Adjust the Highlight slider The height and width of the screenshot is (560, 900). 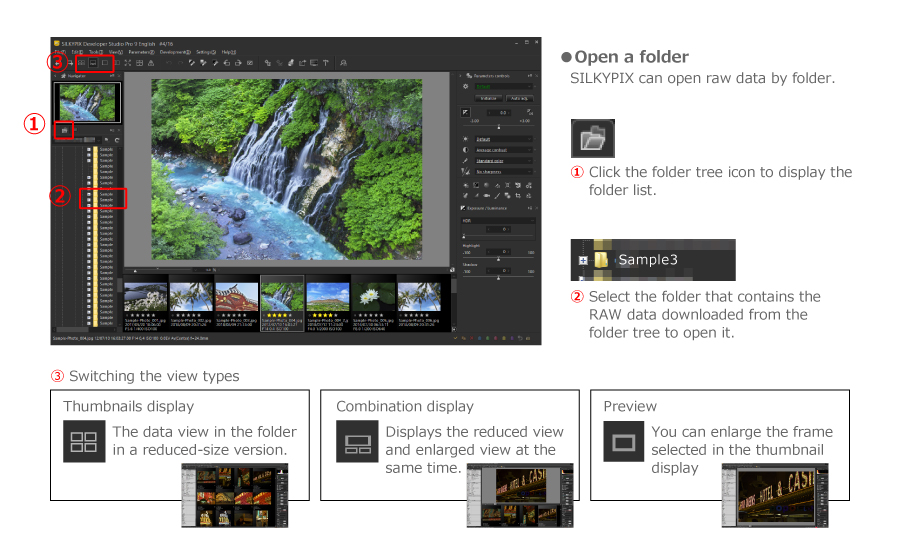tap(499, 258)
